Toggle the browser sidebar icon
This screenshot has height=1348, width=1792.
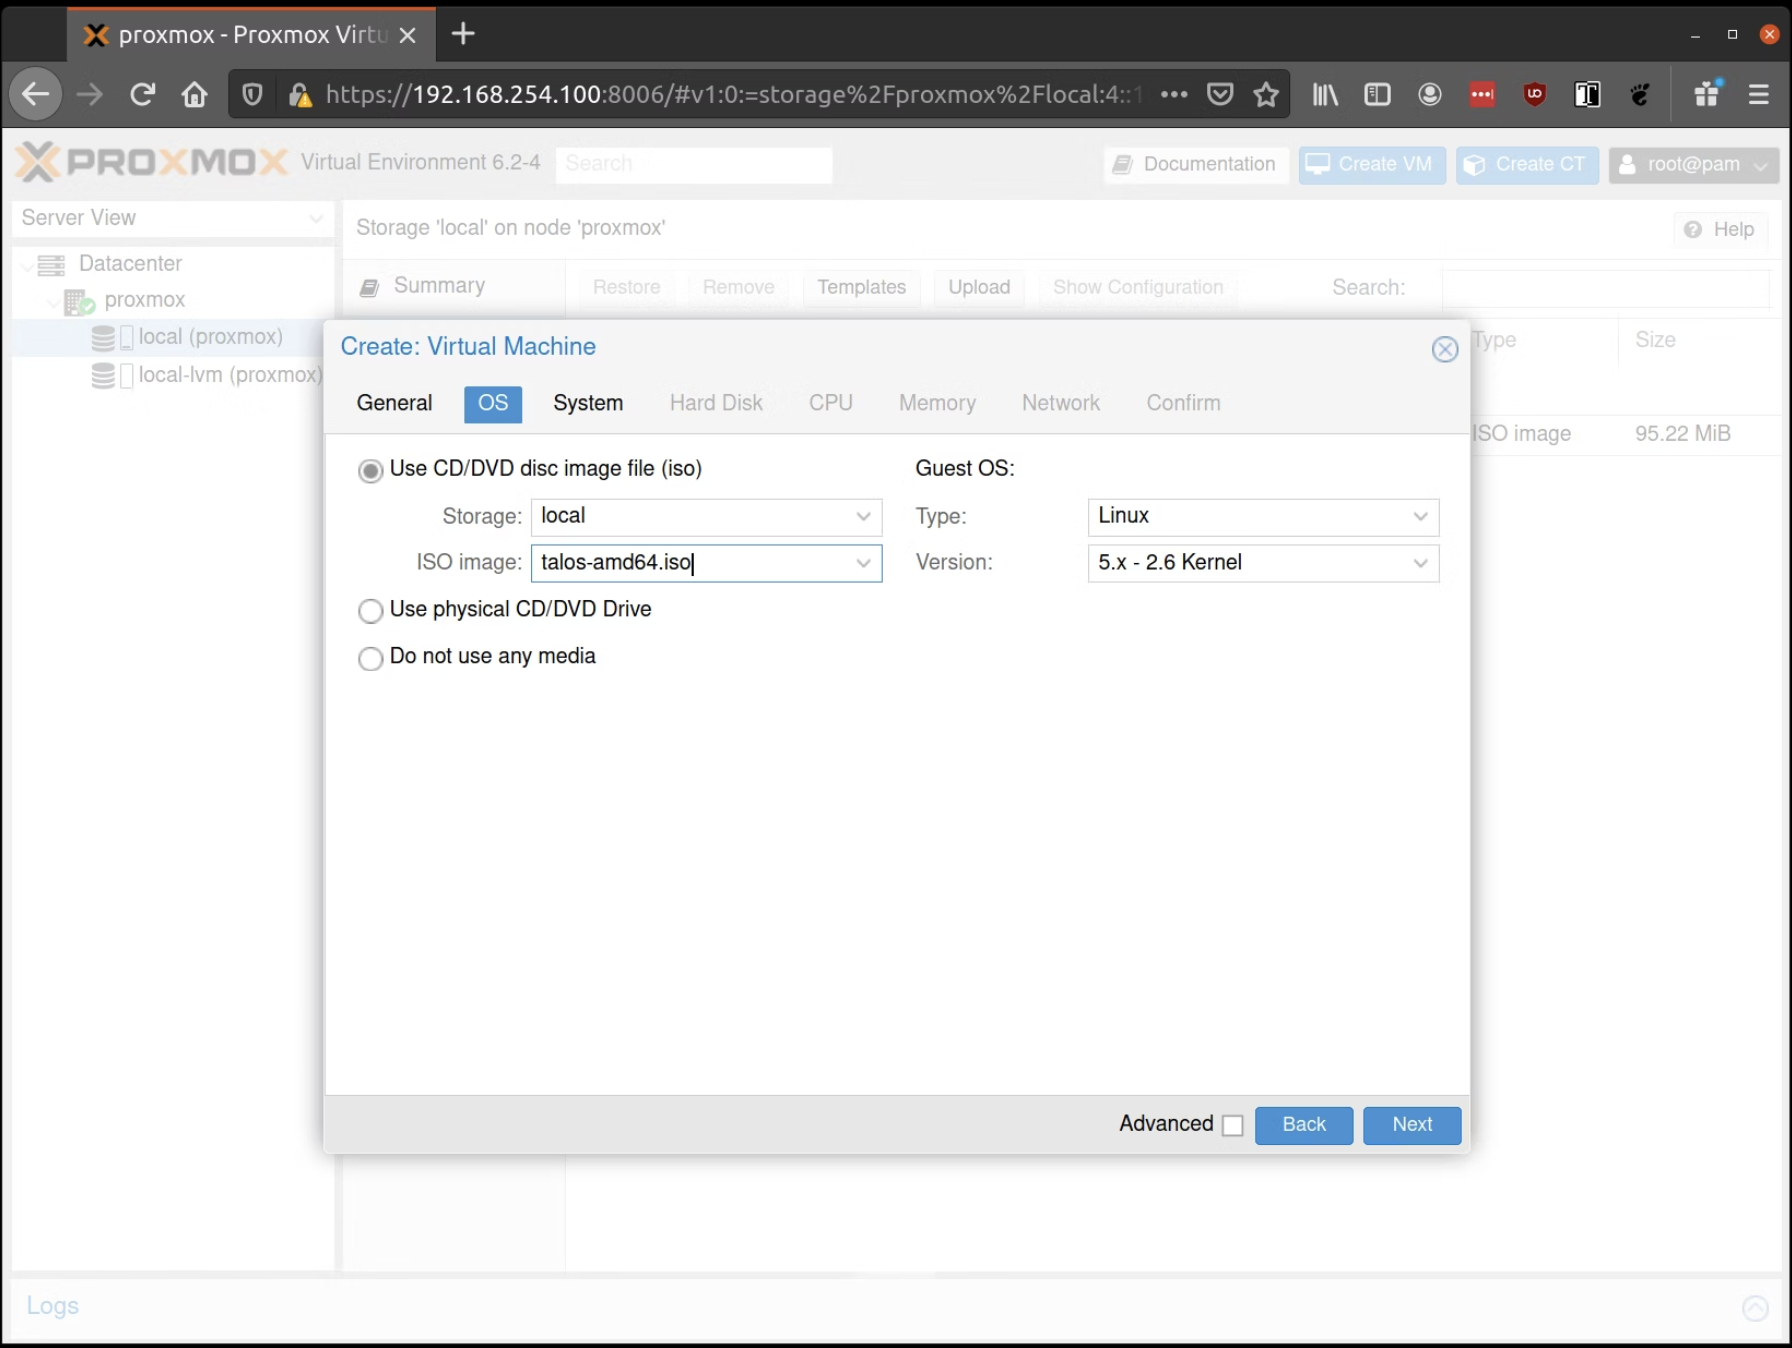[x=1377, y=94]
